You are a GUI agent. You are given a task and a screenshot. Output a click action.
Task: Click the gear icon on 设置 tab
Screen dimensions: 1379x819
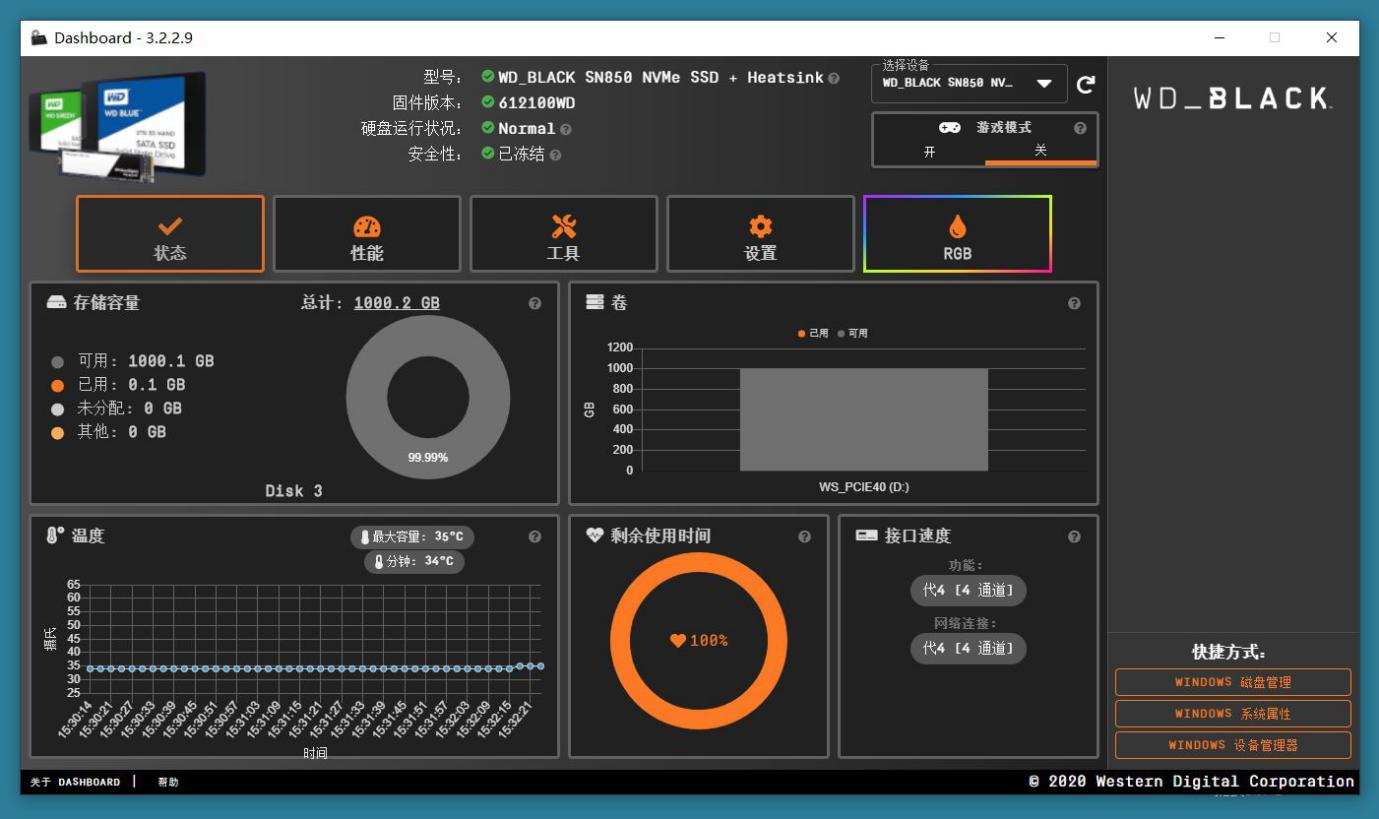click(761, 226)
